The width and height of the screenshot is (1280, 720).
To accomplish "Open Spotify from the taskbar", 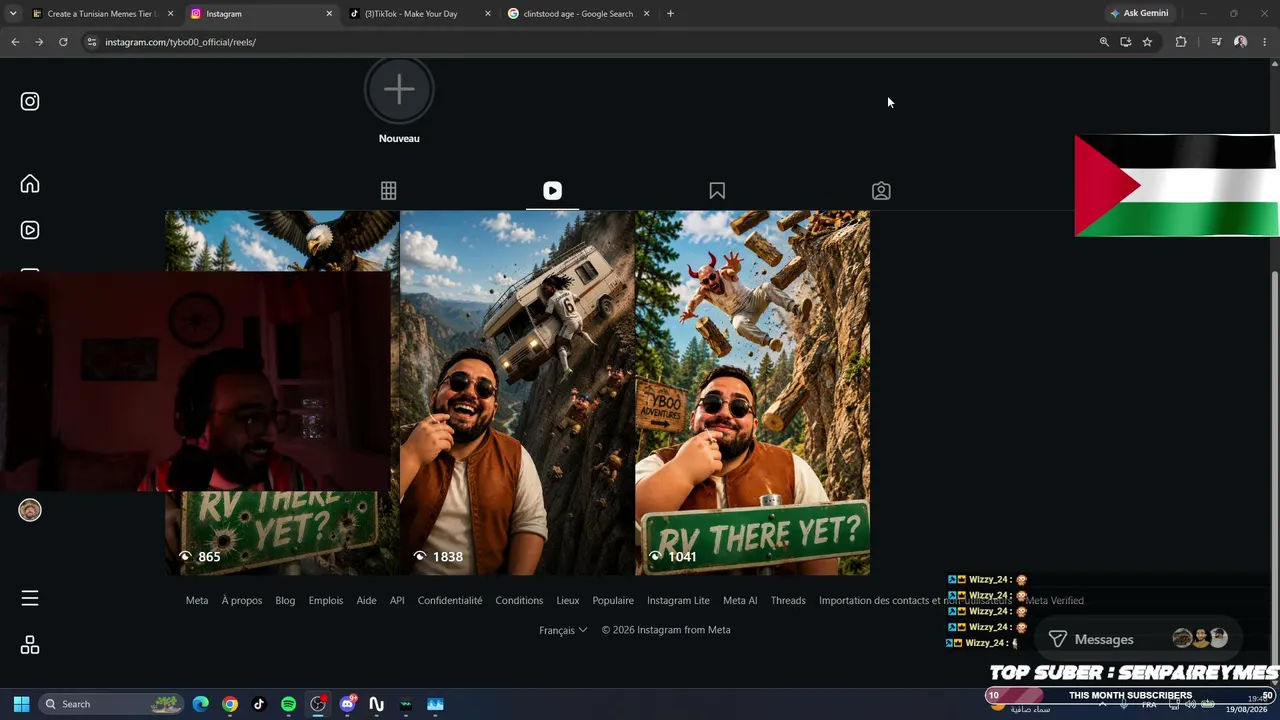I will pos(288,704).
